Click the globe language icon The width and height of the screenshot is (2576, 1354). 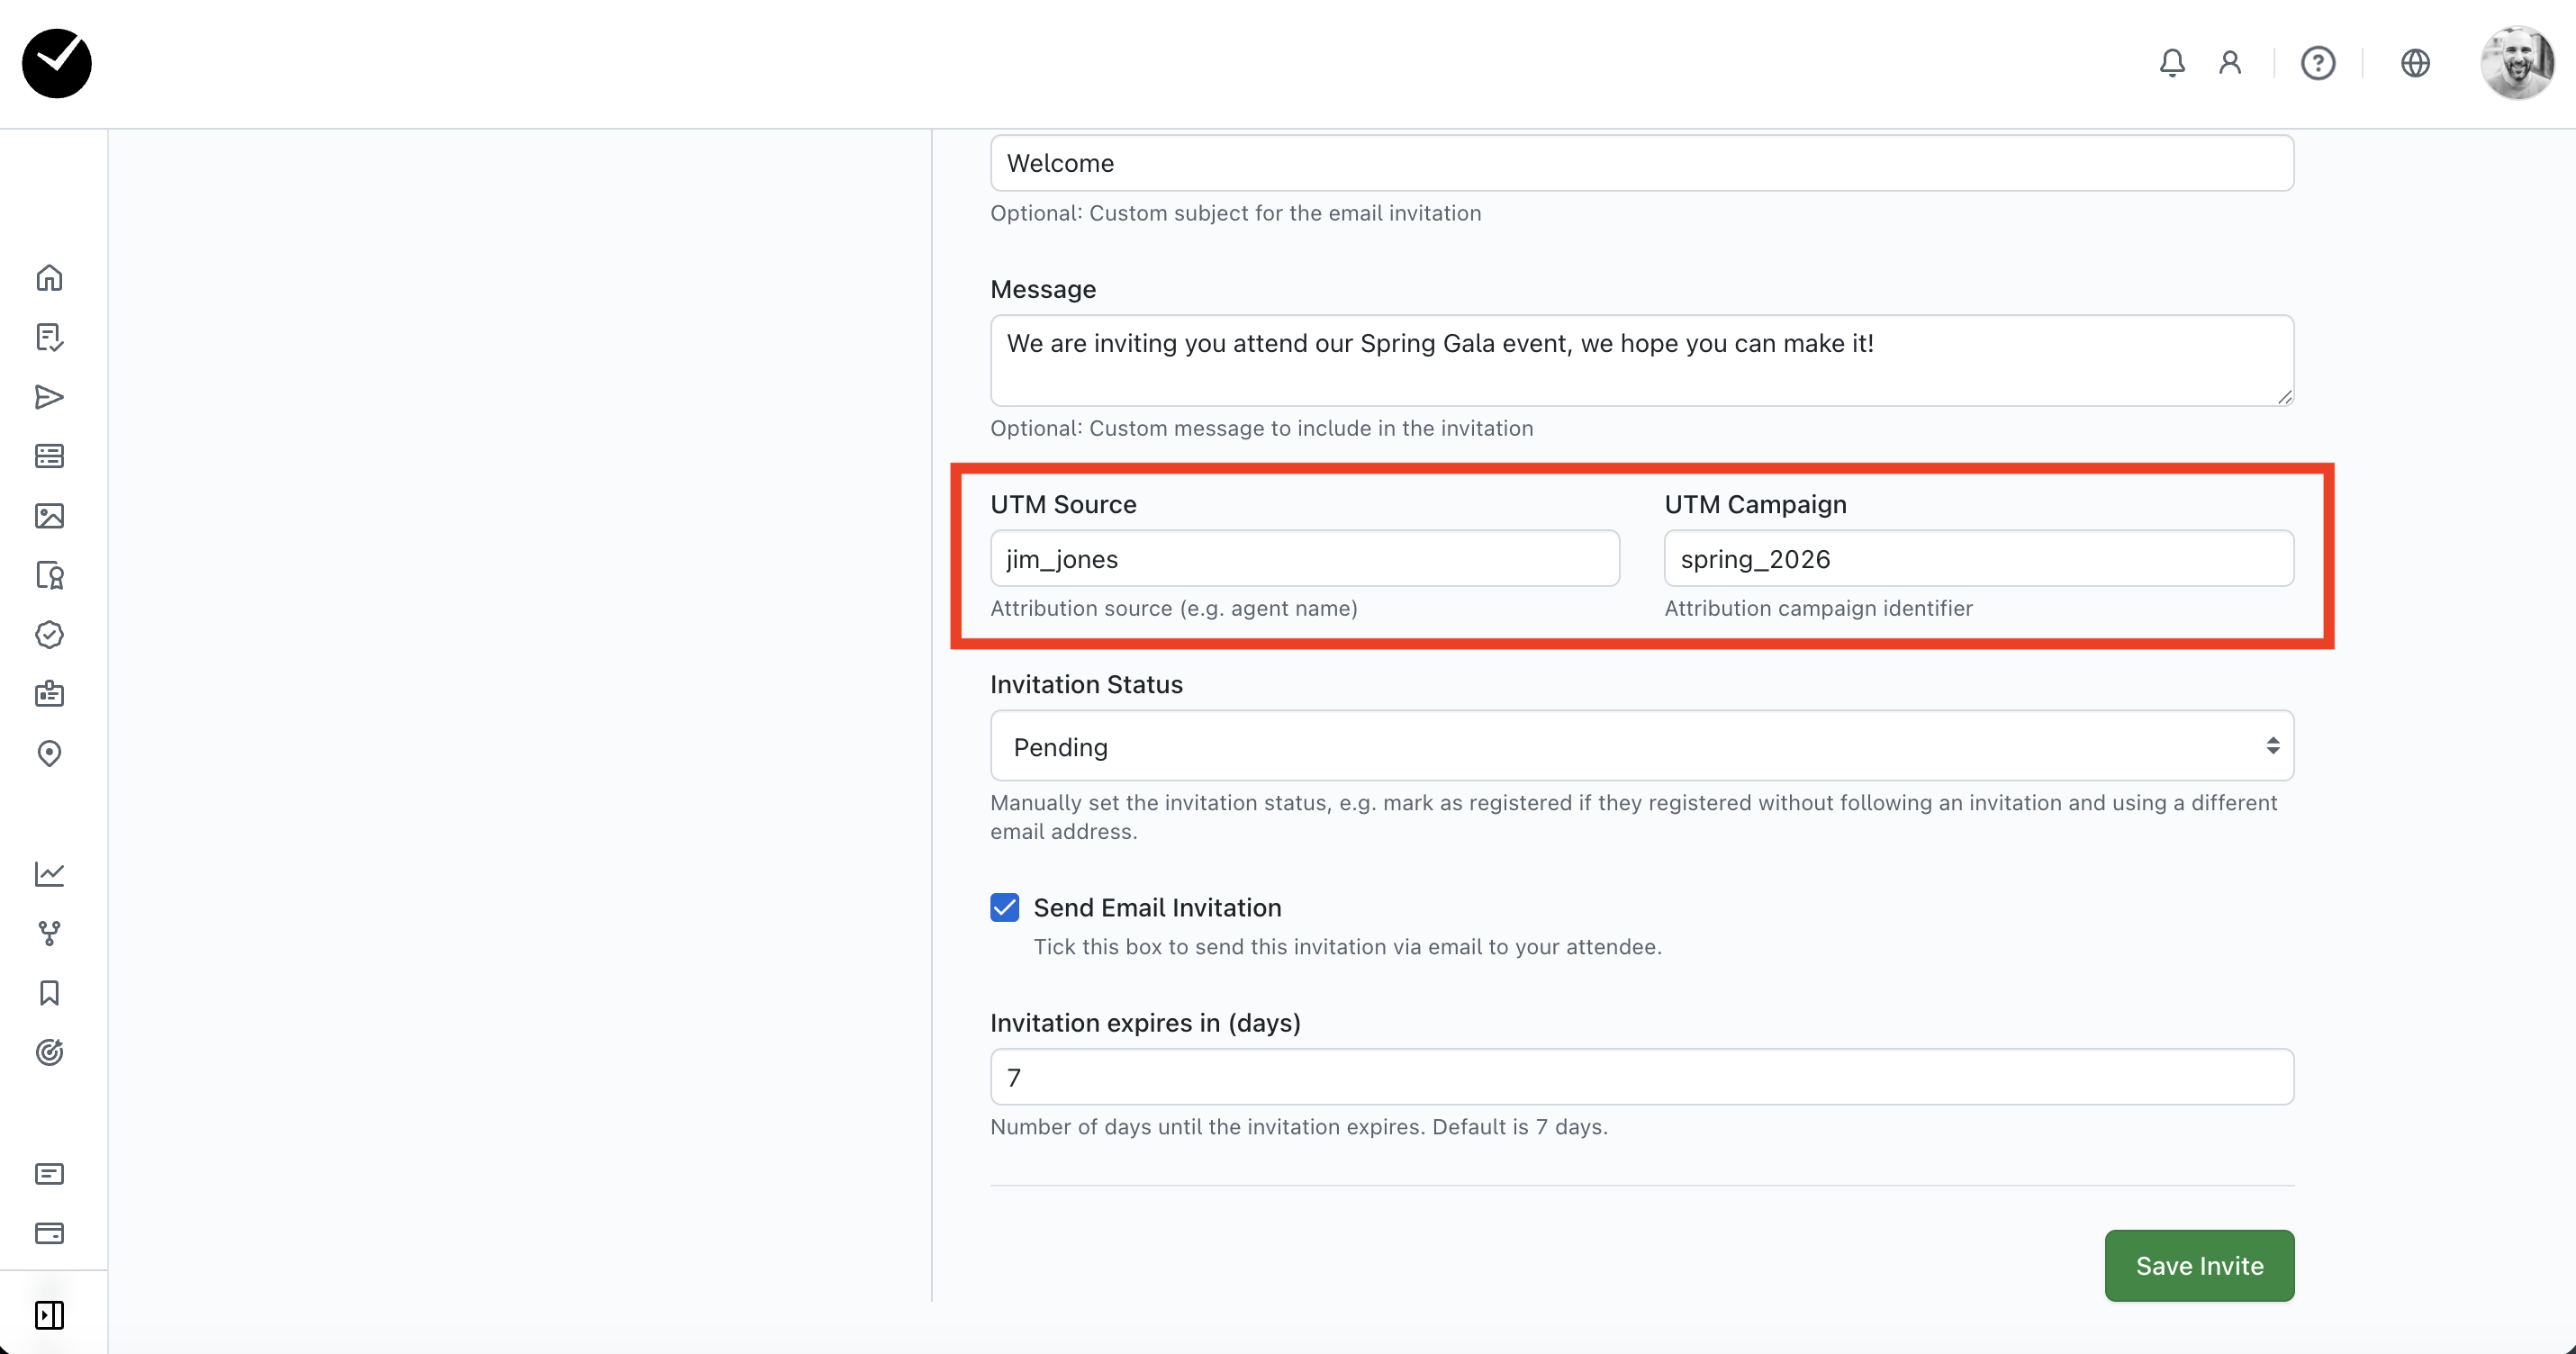tap(2415, 63)
